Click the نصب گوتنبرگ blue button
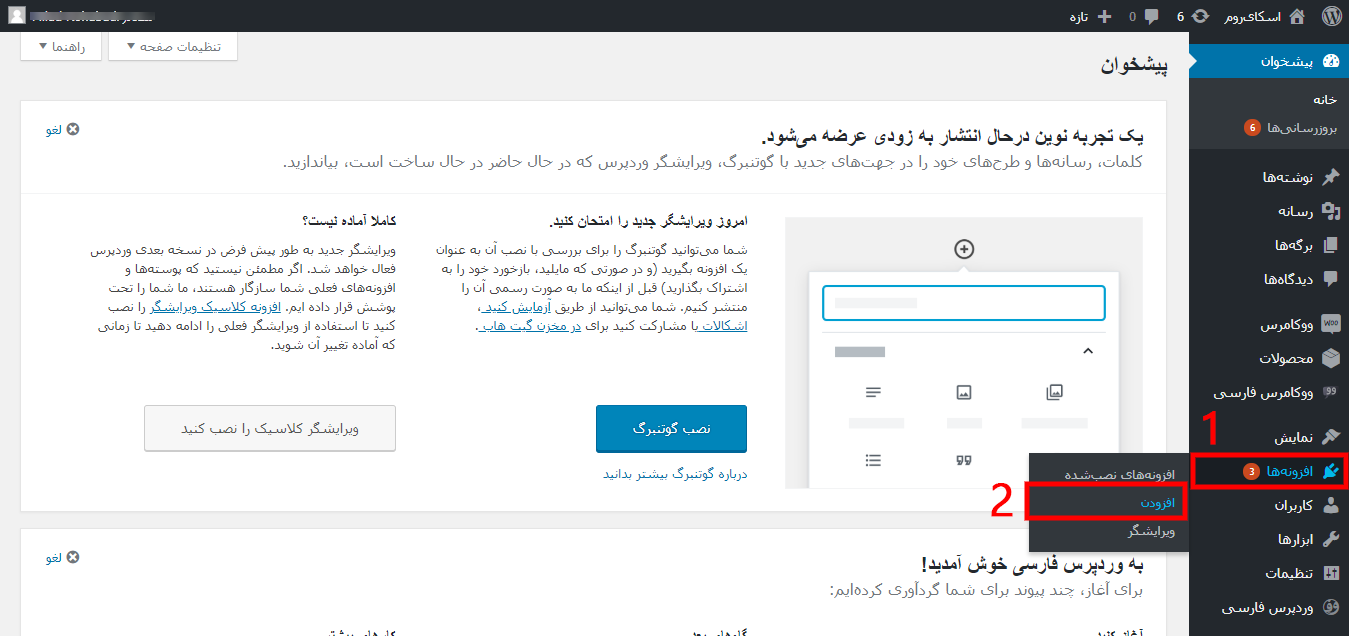 pos(672,428)
